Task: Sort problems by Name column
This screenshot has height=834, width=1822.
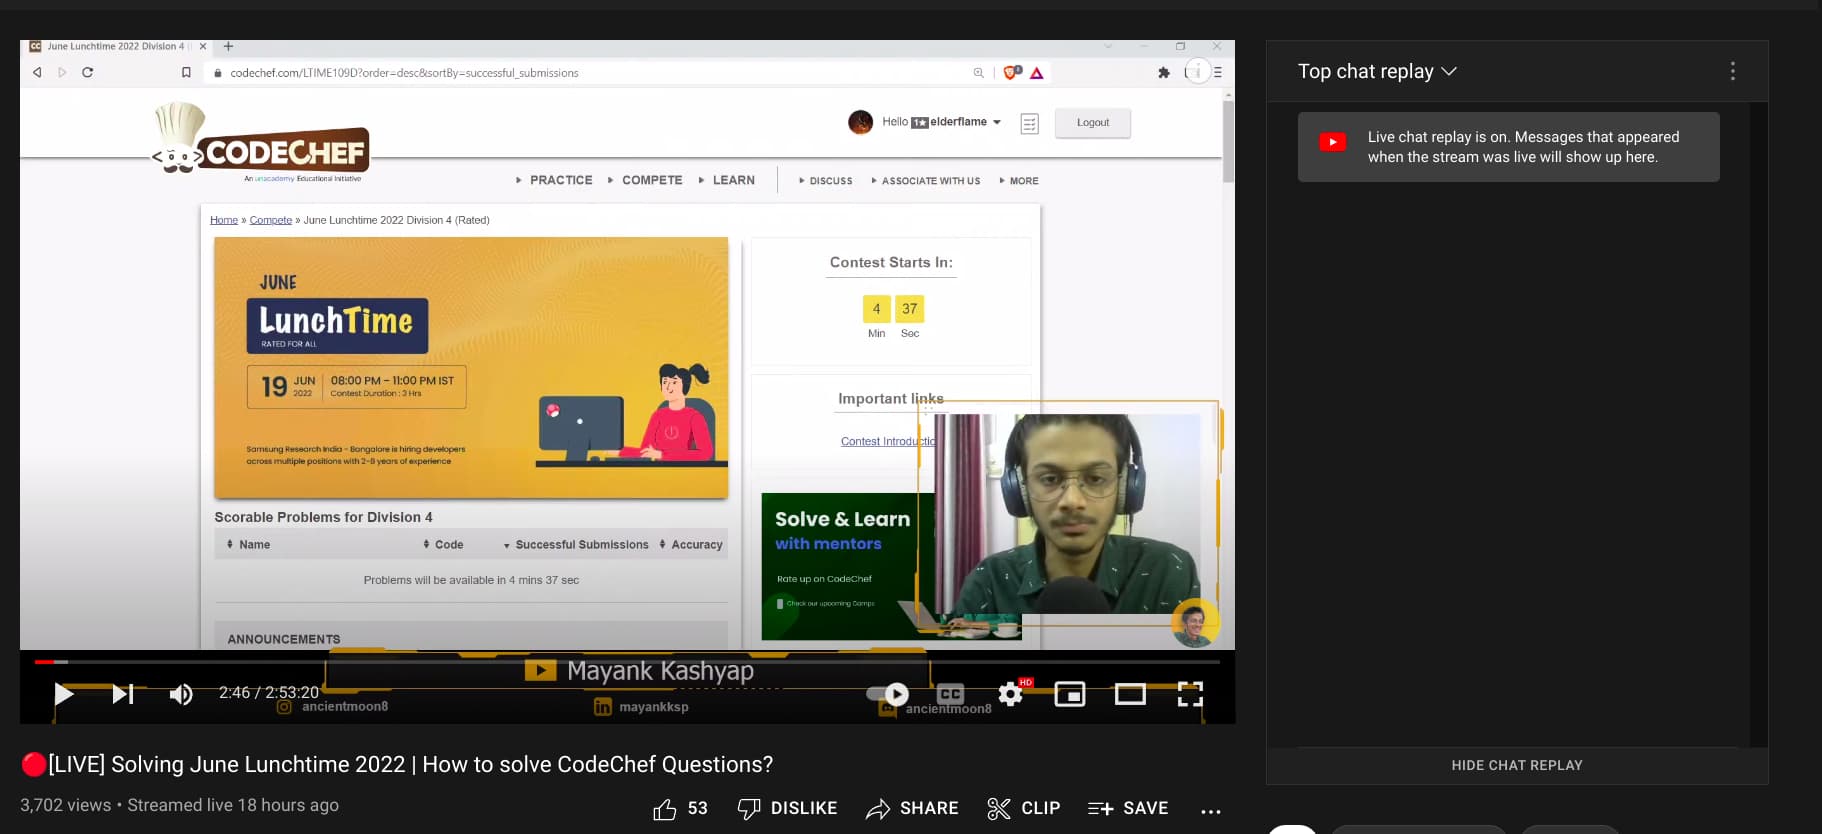Action: tap(248, 544)
